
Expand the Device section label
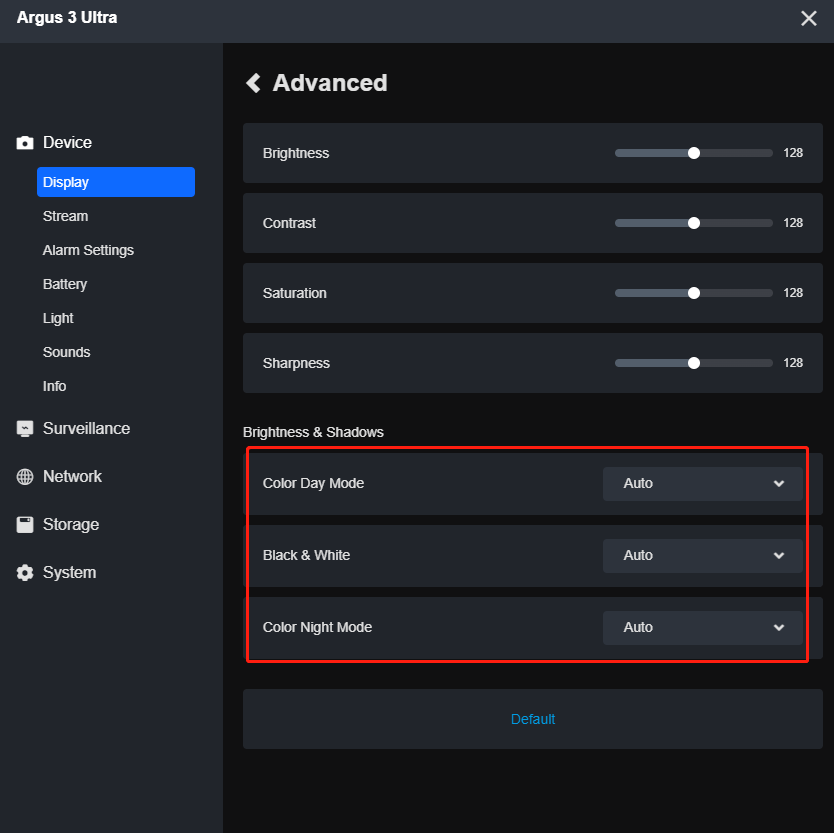pyautogui.click(x=68, y=143)
